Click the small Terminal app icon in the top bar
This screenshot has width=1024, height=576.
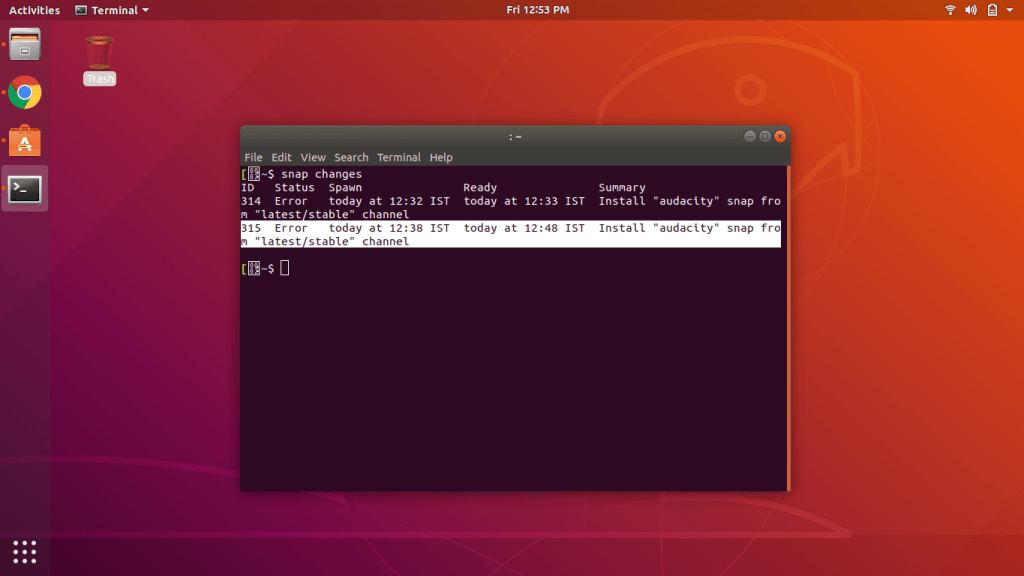point(79,10)
